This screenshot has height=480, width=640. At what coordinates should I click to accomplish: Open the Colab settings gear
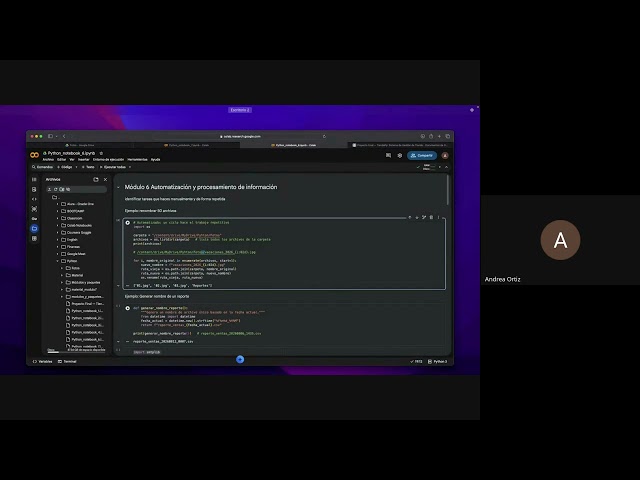400,156
